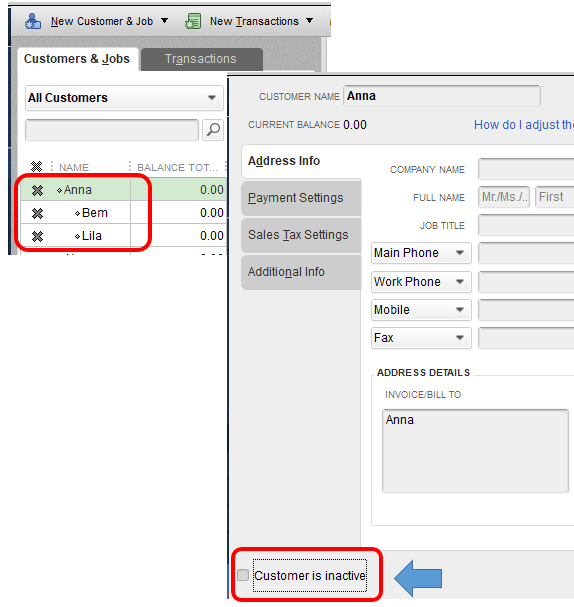Click the search magnifier icon
The image size is (574, 607).
(x=213, y=130)
